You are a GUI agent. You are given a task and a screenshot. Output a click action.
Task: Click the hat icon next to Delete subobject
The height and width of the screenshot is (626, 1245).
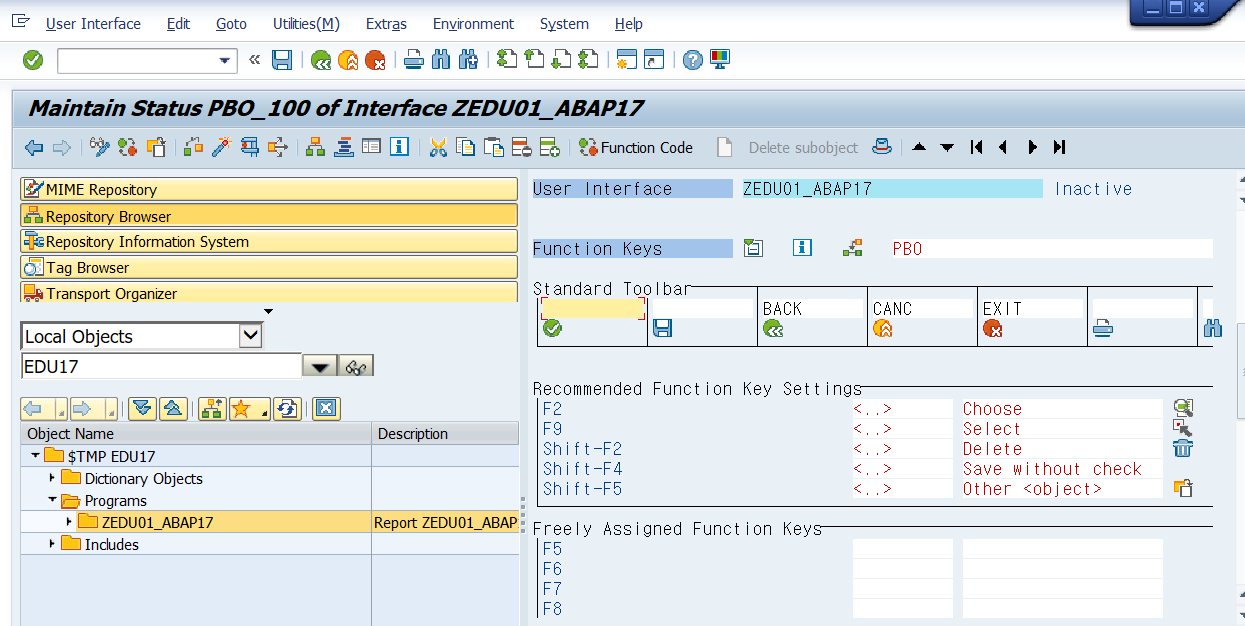pos(882,148)
